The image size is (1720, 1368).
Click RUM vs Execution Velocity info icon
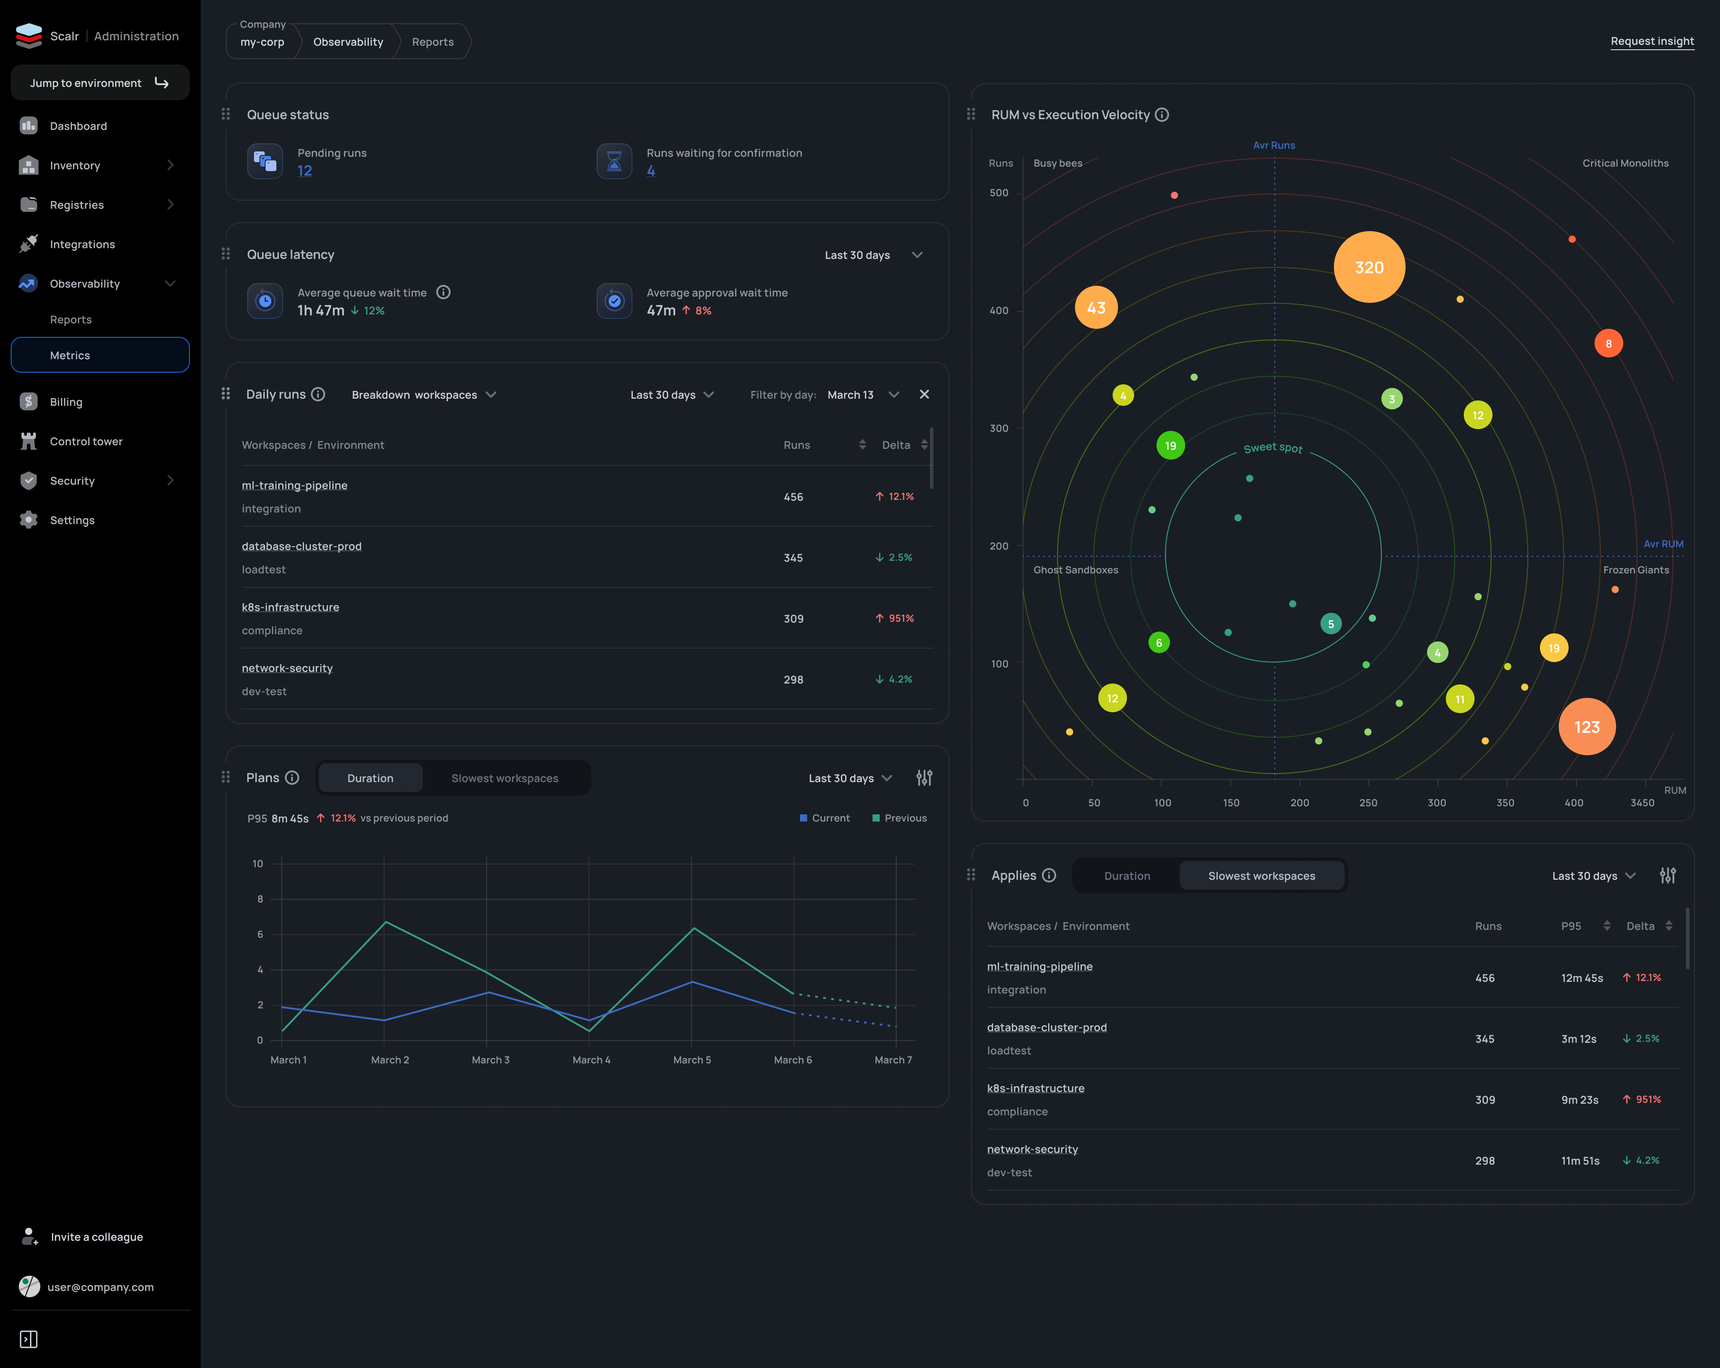point(1162,115)
